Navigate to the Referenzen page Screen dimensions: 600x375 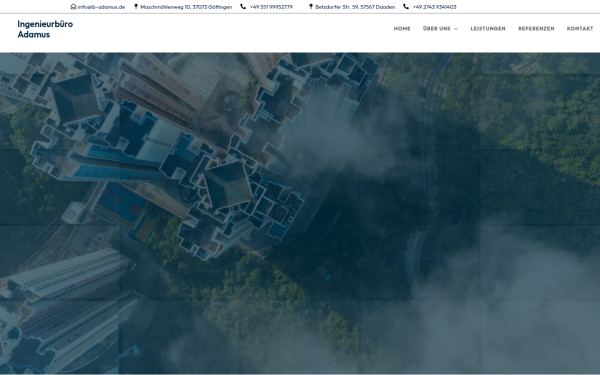[536, 29]
